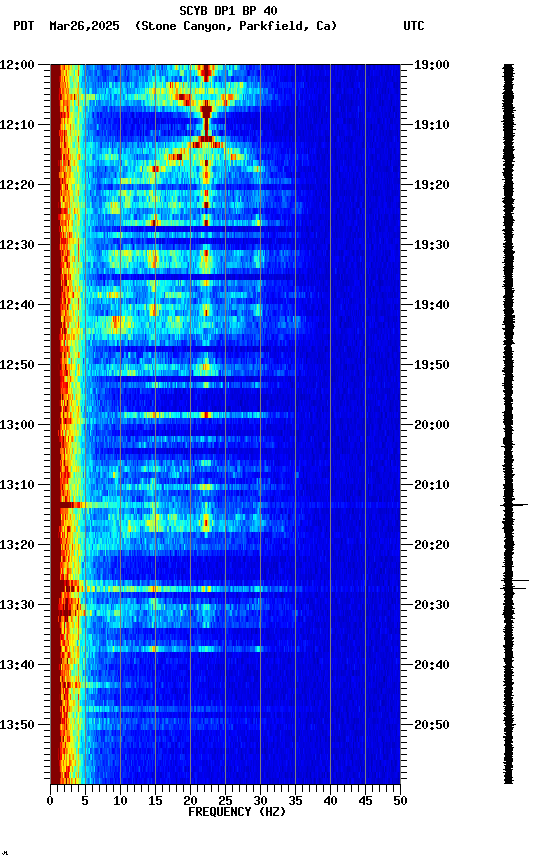Click the '13:30' PDT time label

17,605
